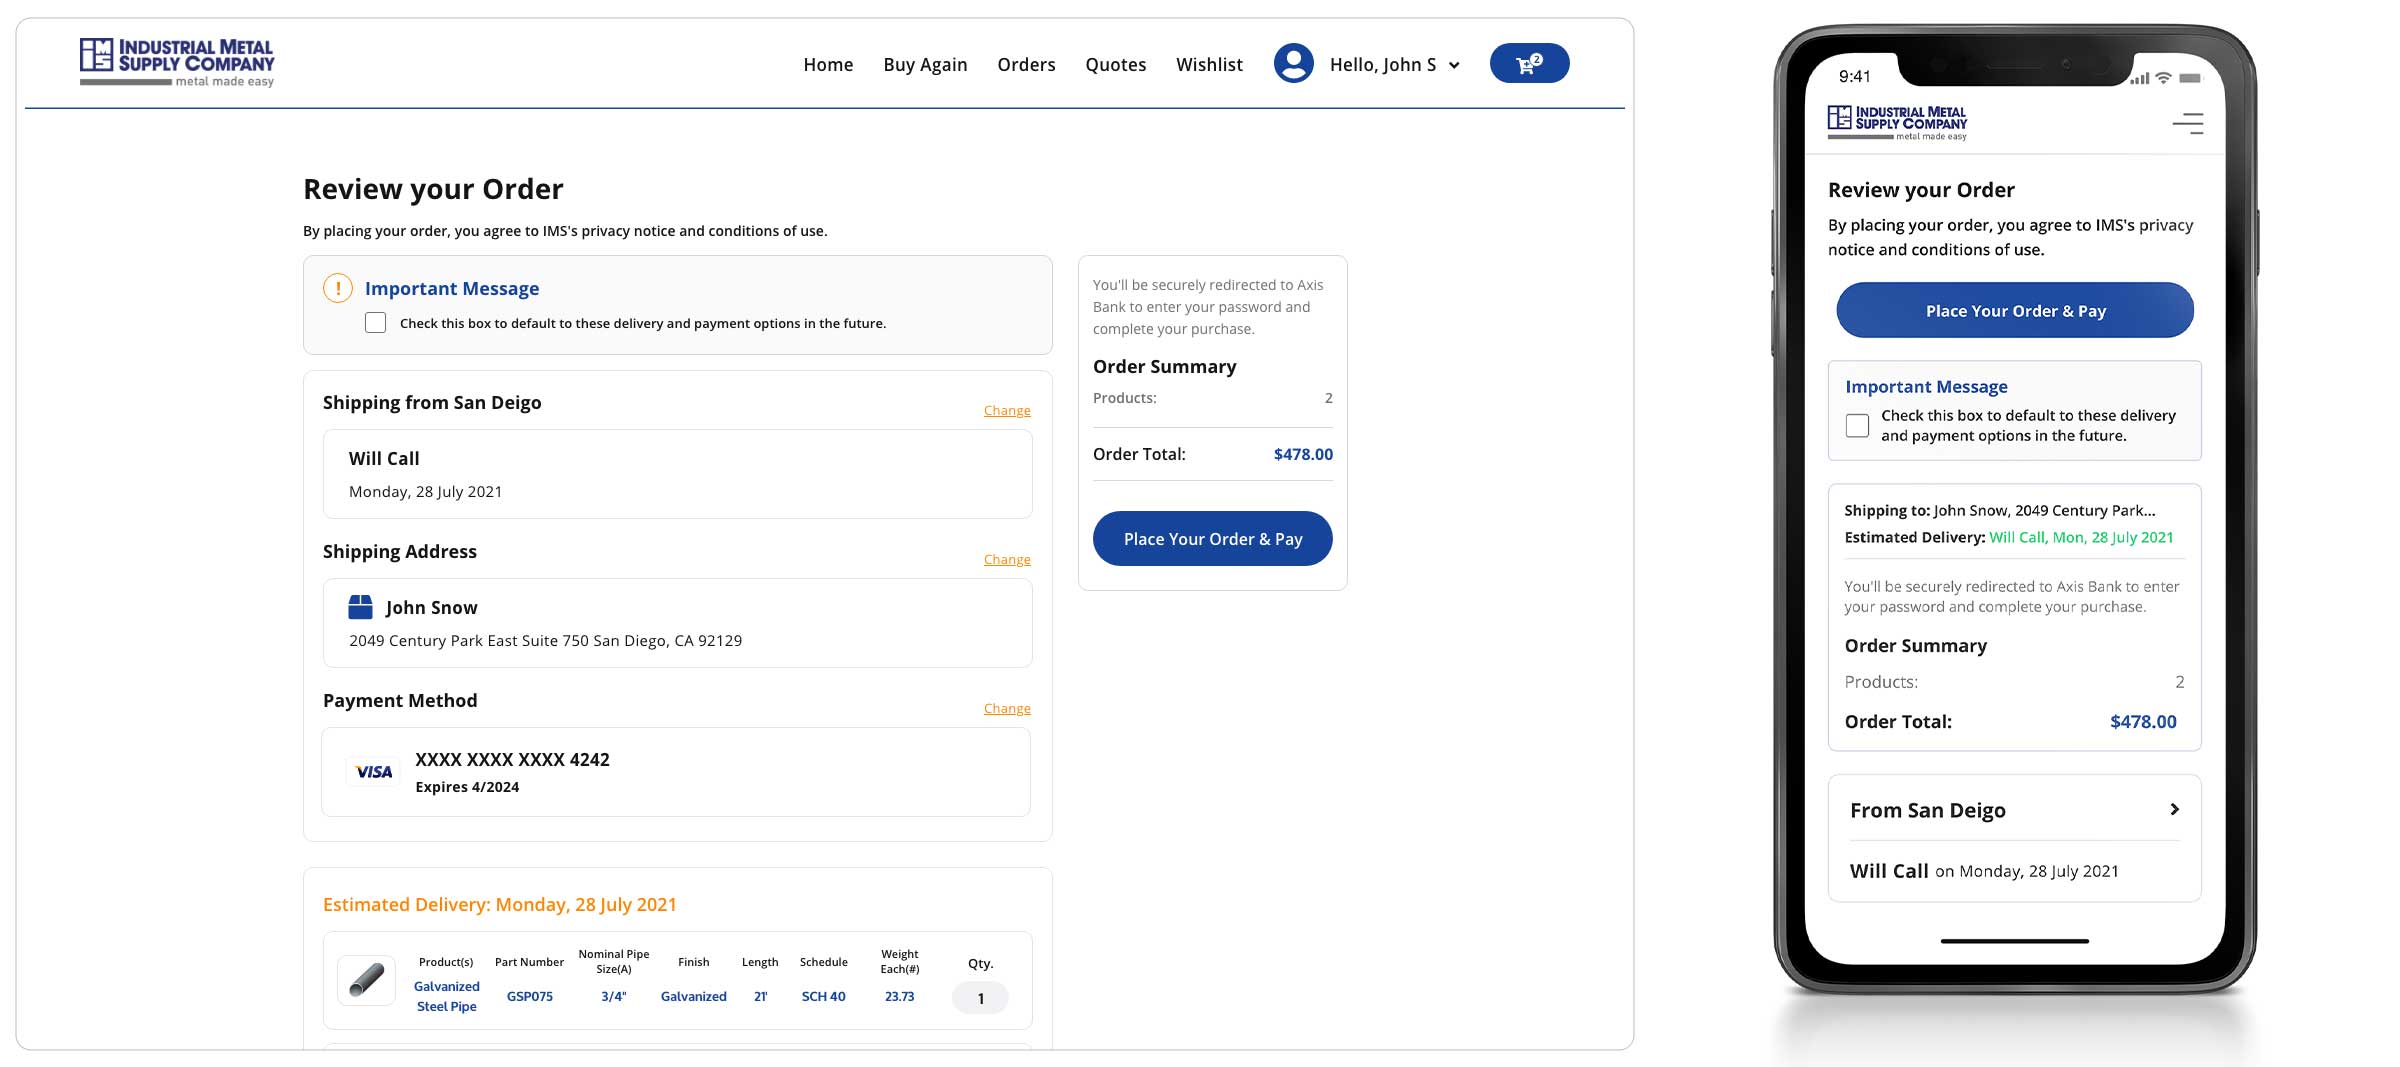Check the desktop default delivery options checkbox

click(x=375, y=323)
